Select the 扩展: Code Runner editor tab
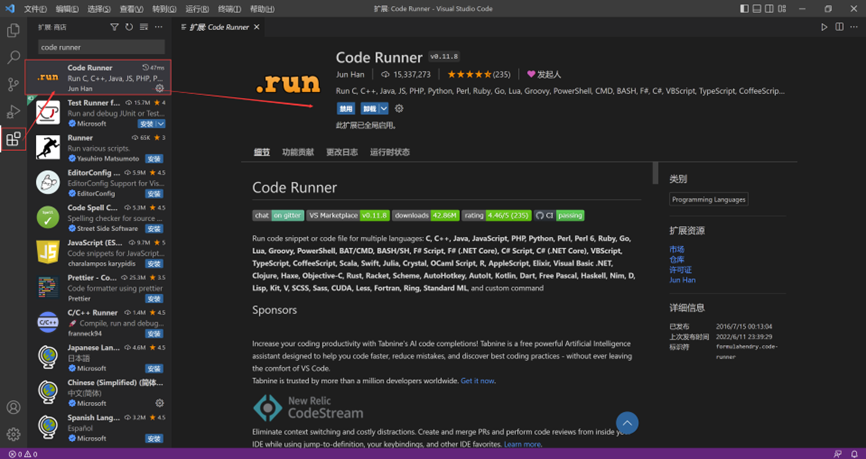 (220, 27)
